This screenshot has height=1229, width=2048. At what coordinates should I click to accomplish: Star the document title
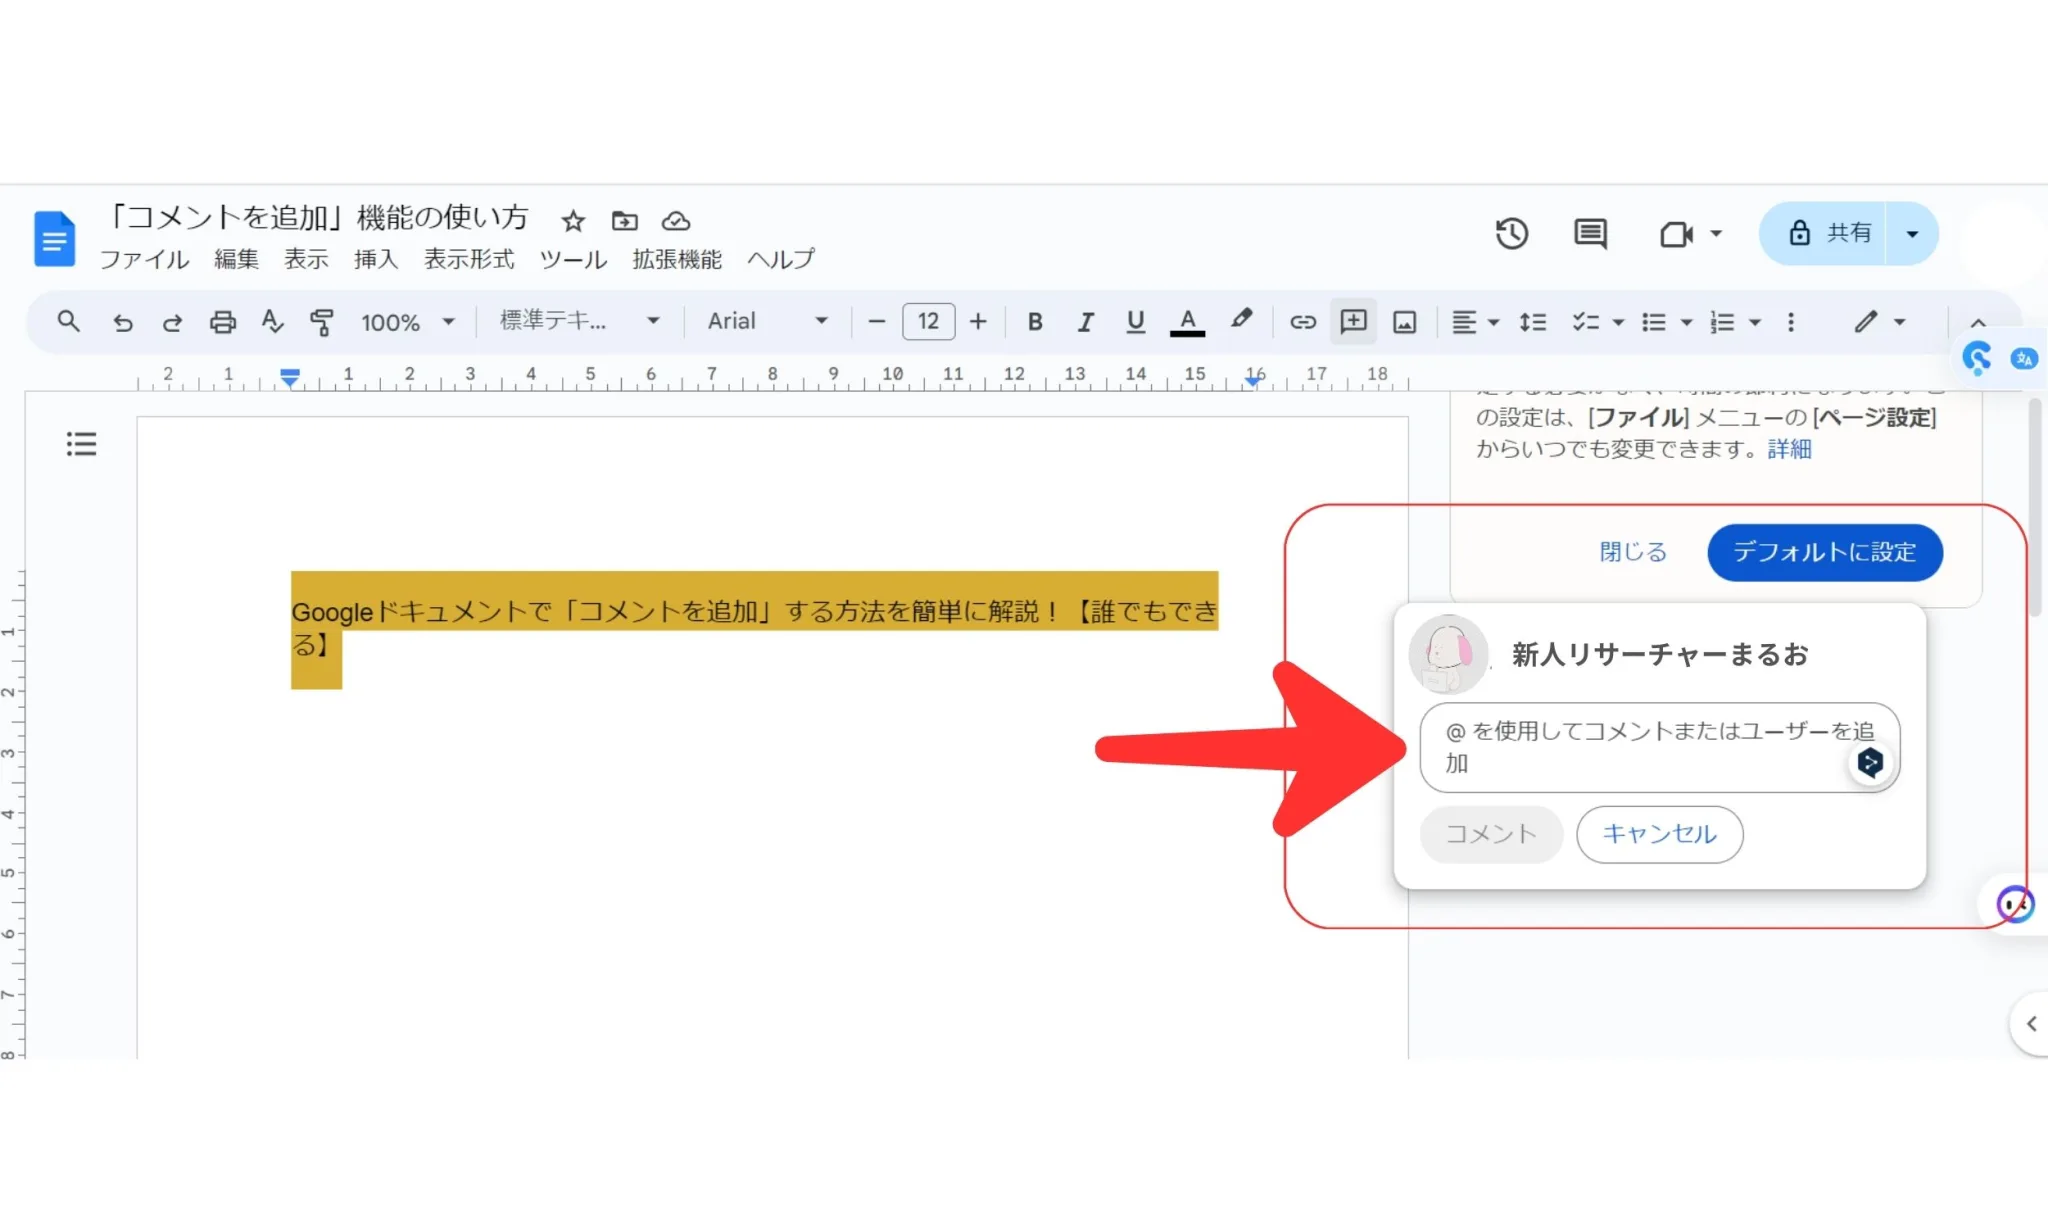[572, 221]
